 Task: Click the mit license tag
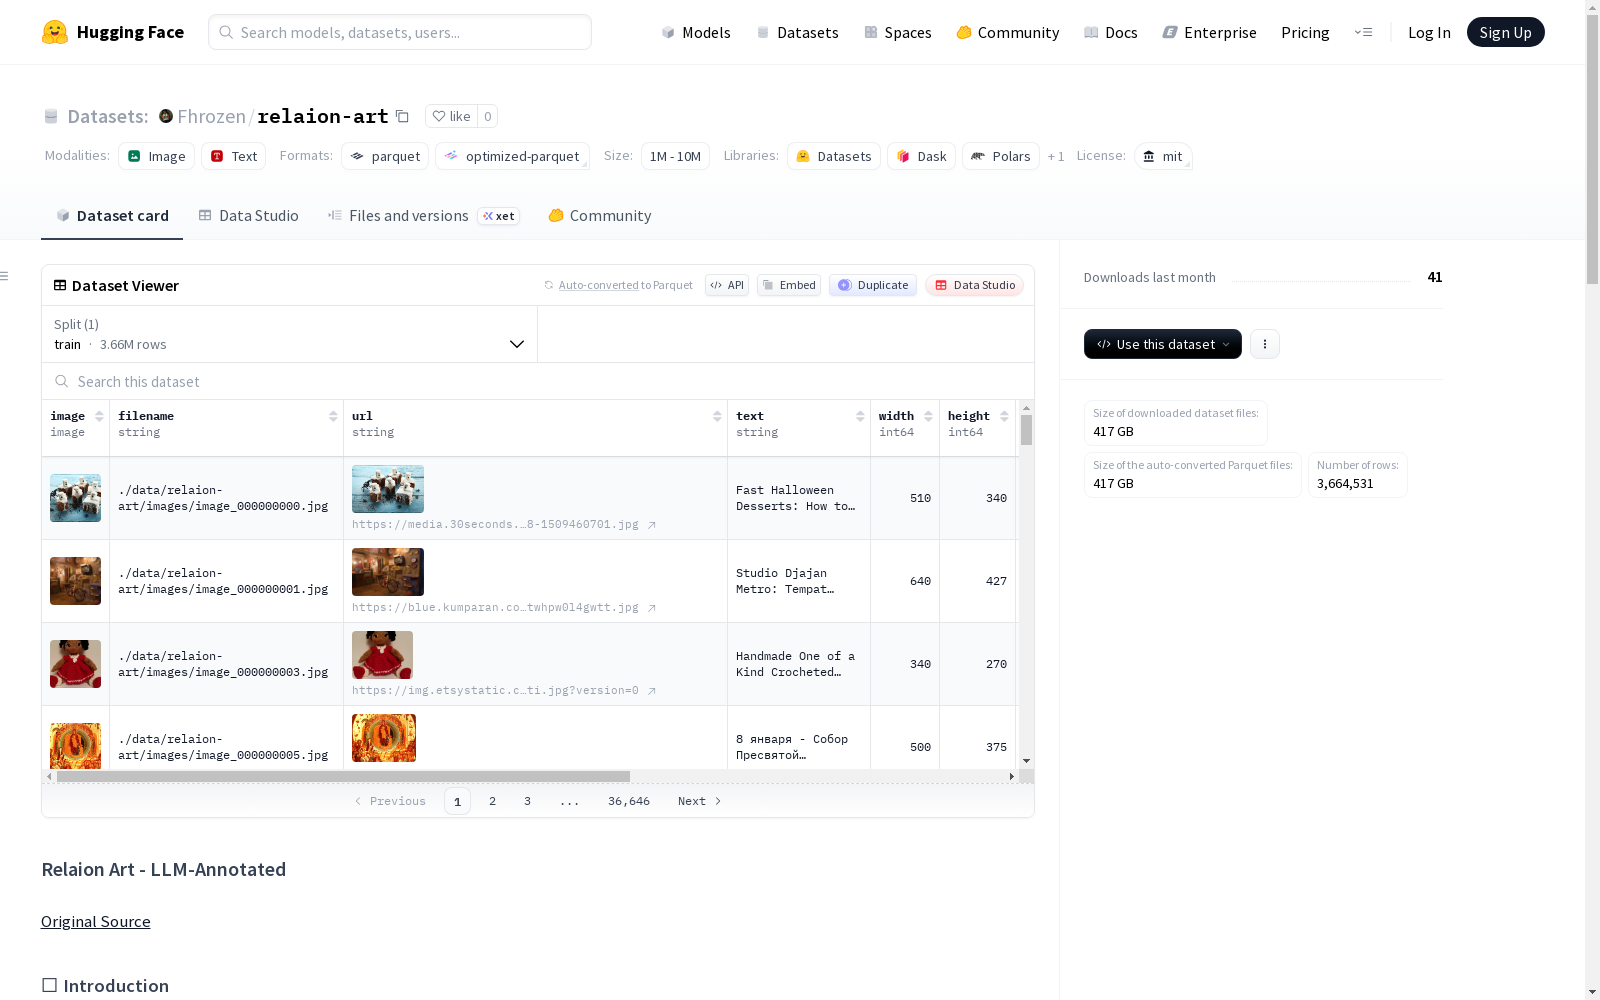point(1163,156)
